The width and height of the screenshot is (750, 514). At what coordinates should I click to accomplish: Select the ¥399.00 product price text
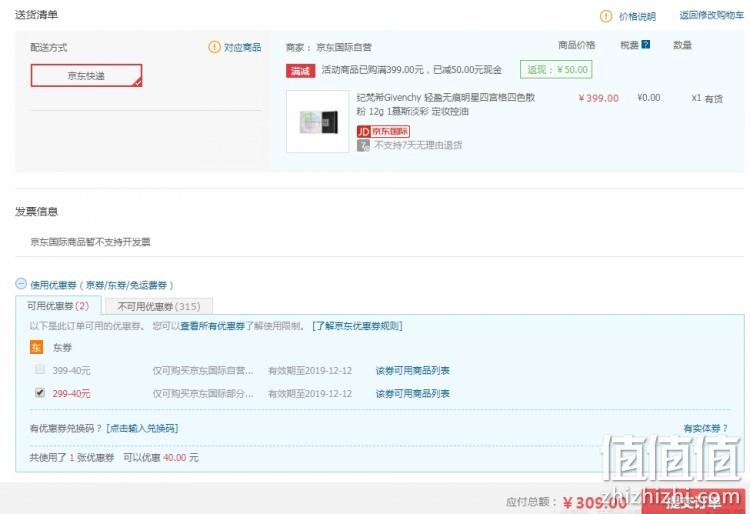pos(598,98)
